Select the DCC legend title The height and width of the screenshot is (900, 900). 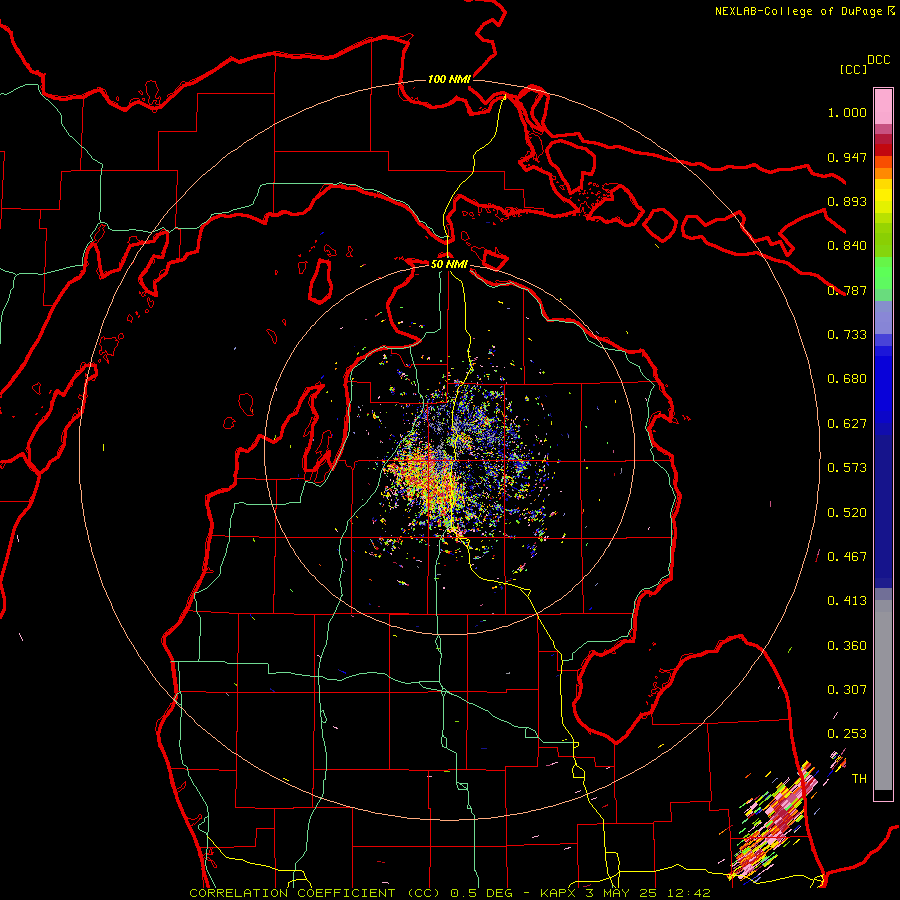click(x=879, y=60)
